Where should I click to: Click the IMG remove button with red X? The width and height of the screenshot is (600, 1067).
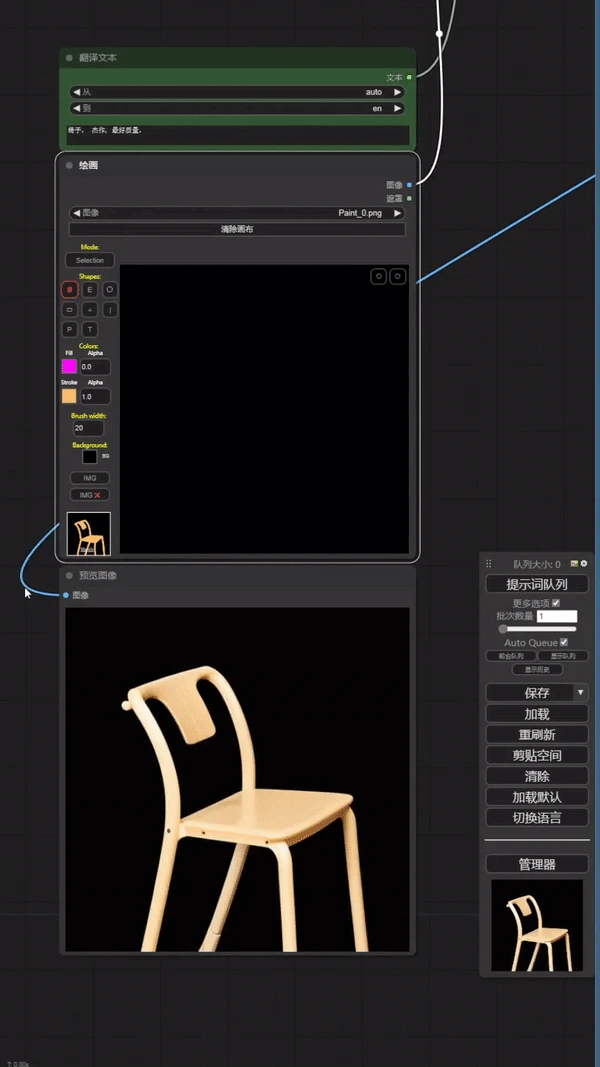[90, 495]
